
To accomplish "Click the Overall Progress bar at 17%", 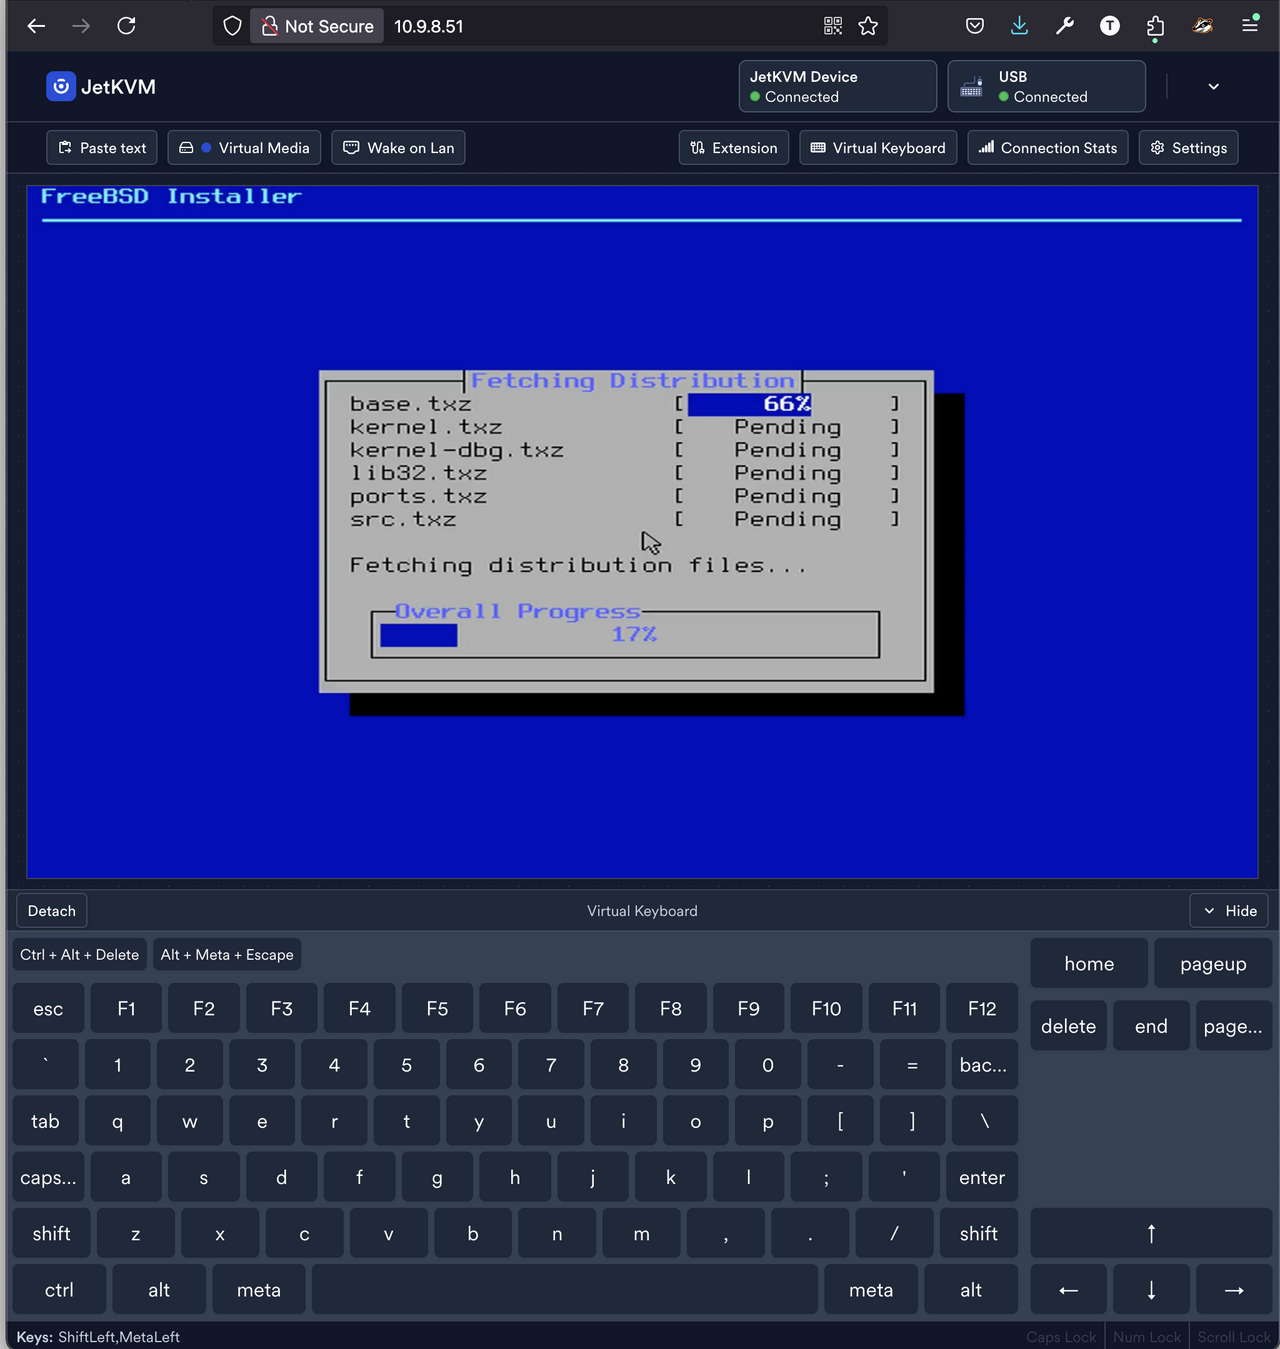I will [625, 635].
